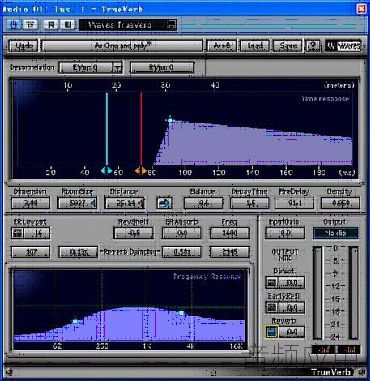This screenshot has height=381, width=370.
Task: Open the Save menu
Action: [x=288, y=46]
